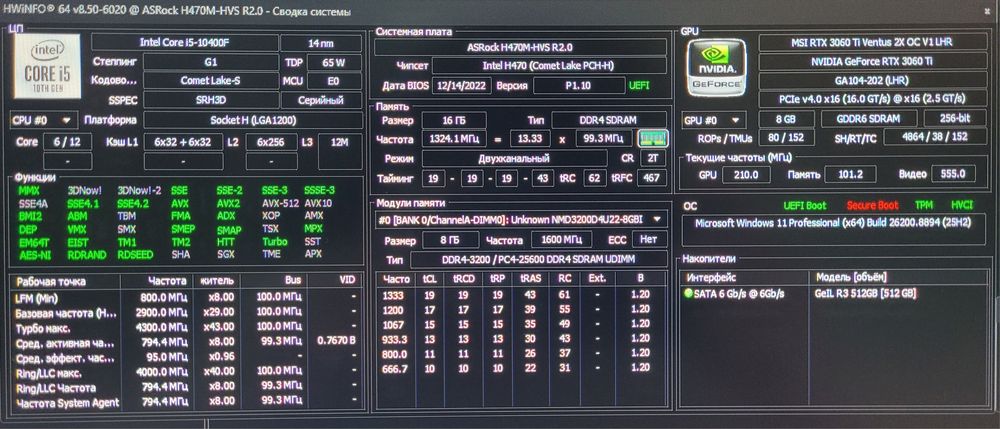The image size is (1000, 429).
Task: Click the ASRock H470M-HVS R2.0 motherboard field
Action: [520, 47]
